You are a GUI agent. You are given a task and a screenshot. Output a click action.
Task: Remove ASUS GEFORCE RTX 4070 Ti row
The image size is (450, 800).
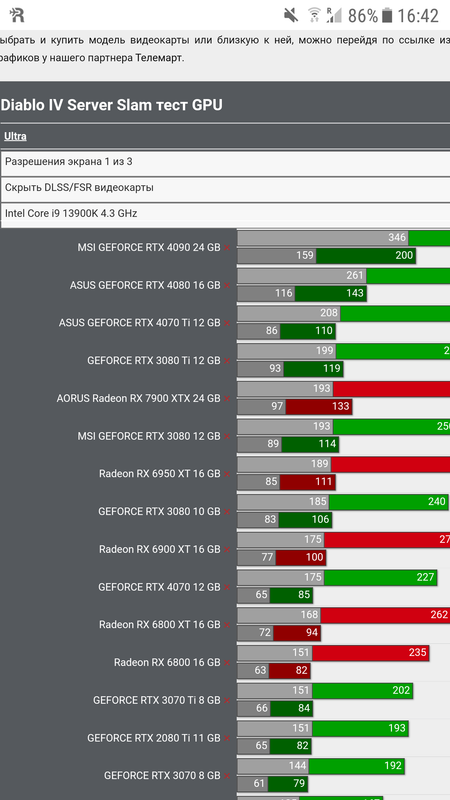[227, 323]
